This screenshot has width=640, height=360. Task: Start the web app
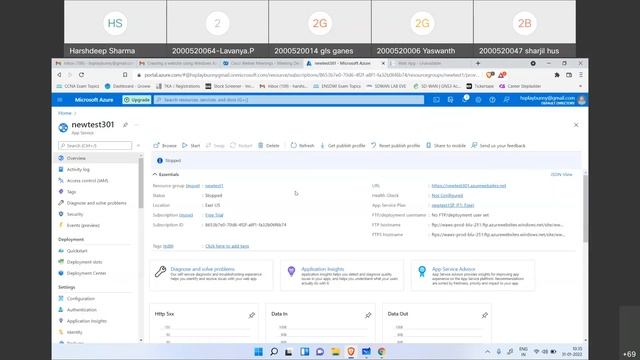click(191, 146)
